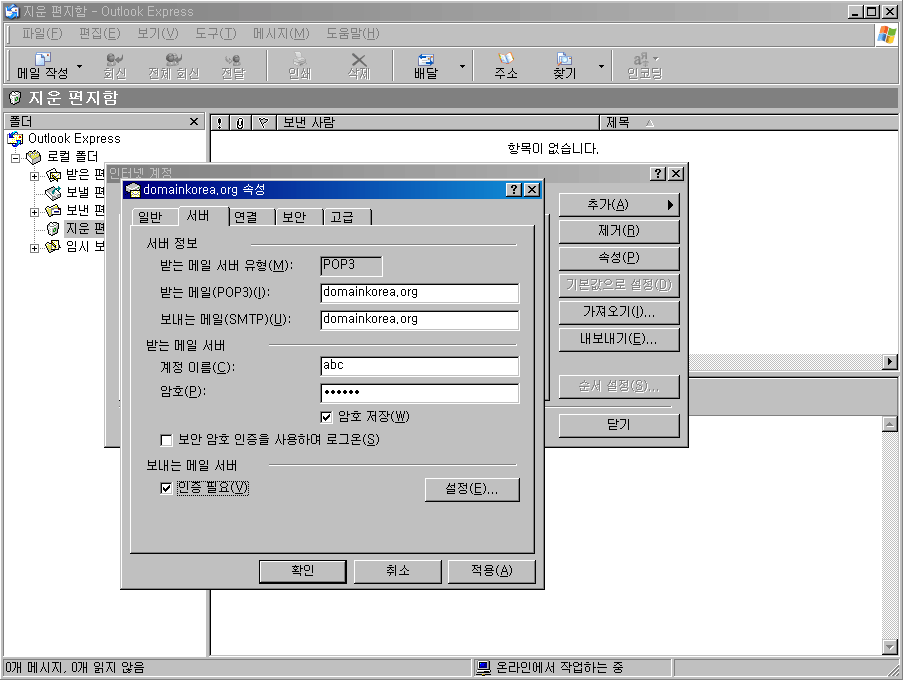Screen dimensions: 903x680
Task: Click the 내보내기(E)... button
Action: coord(619,340)
